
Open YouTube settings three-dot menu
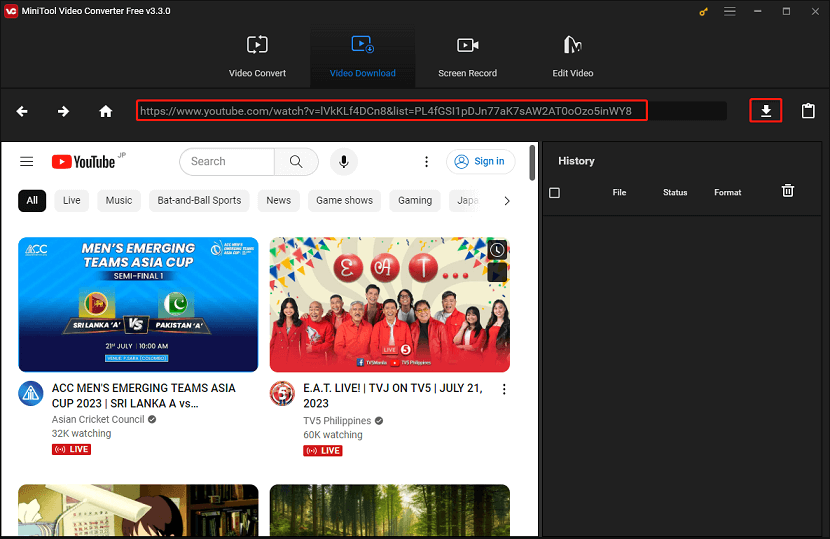coord(426,161)
